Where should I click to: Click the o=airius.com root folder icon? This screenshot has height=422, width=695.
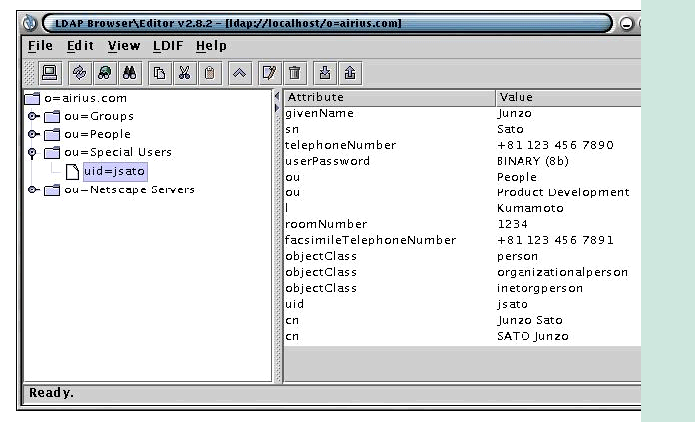[x=32, y=98]
